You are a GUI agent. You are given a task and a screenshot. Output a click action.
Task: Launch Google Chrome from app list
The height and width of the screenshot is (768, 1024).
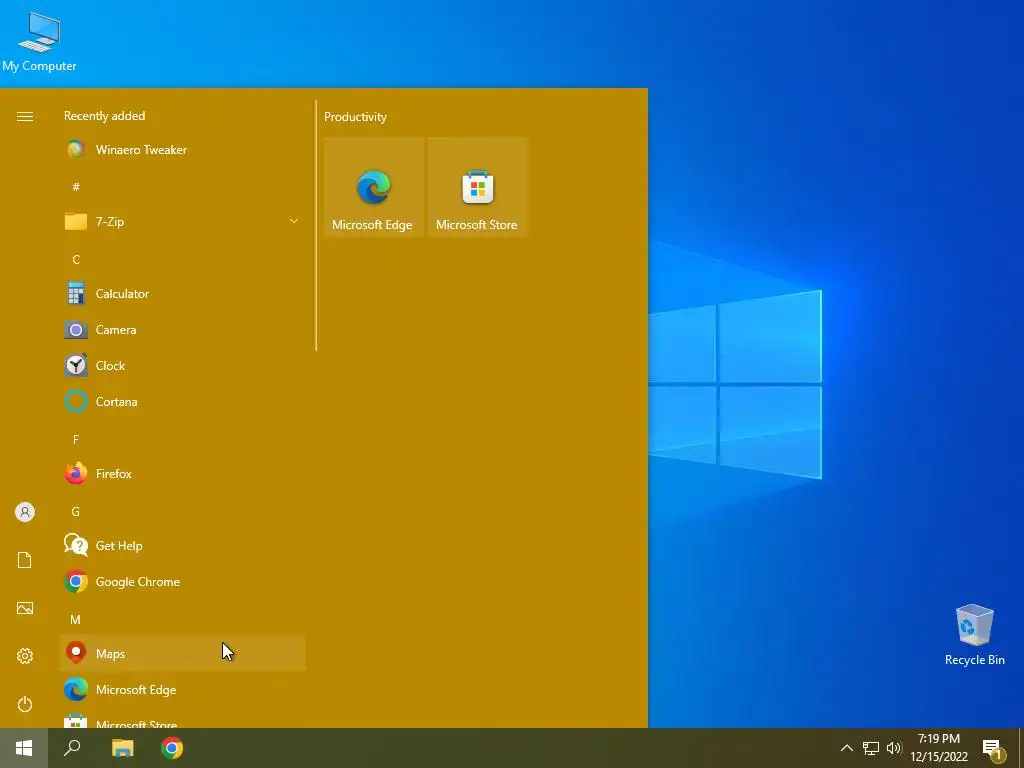point(182,582)
